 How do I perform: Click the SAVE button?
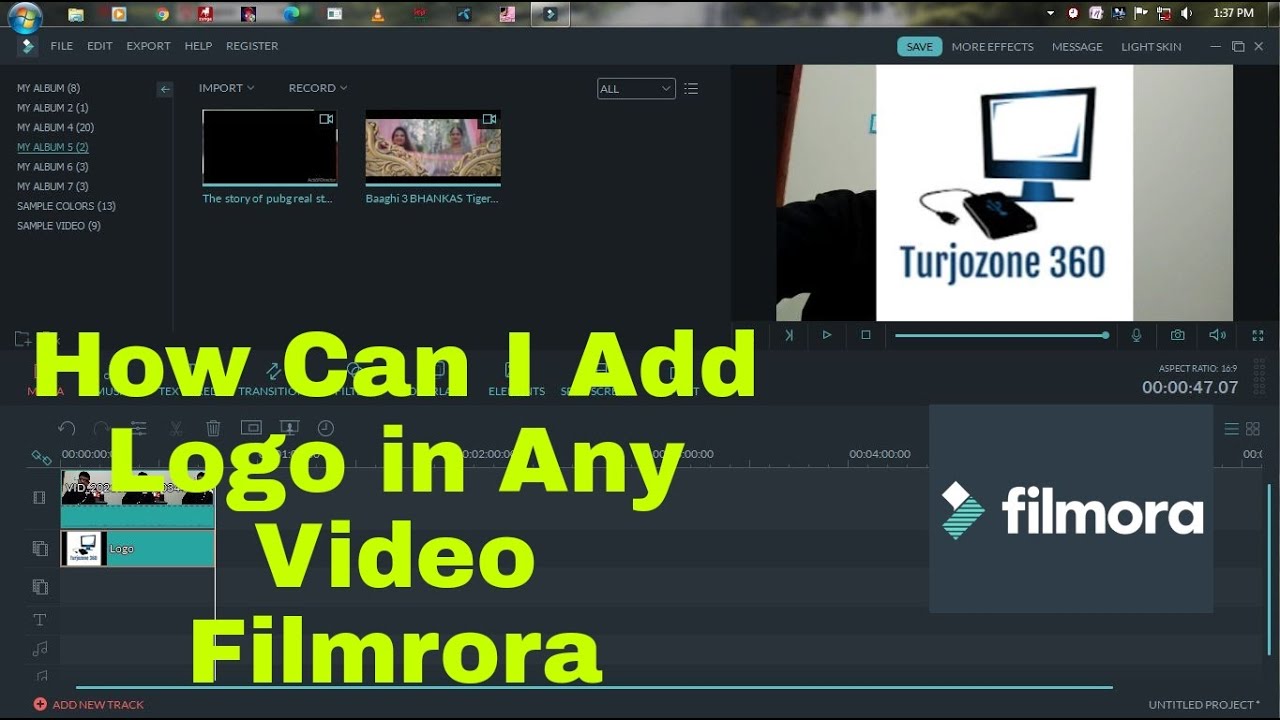(x=920, y=47)
